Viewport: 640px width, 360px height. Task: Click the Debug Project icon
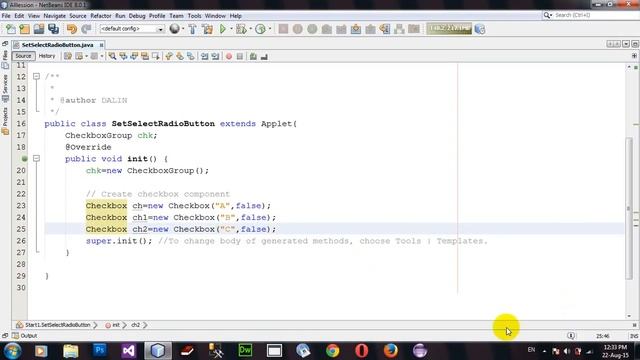point(241,29)
